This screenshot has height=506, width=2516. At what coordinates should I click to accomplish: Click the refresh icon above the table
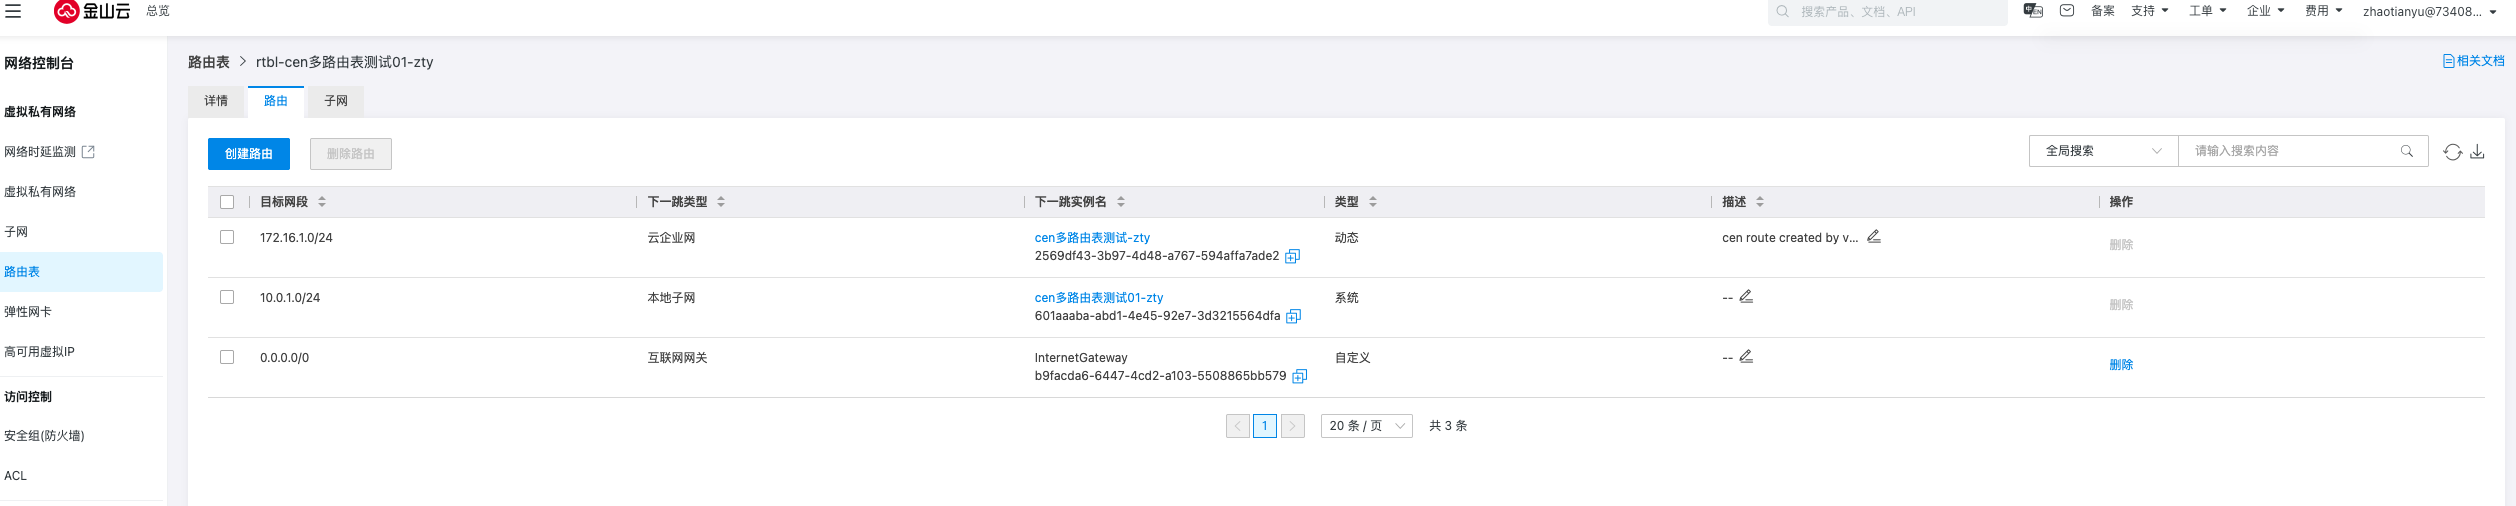(2452, 152)
